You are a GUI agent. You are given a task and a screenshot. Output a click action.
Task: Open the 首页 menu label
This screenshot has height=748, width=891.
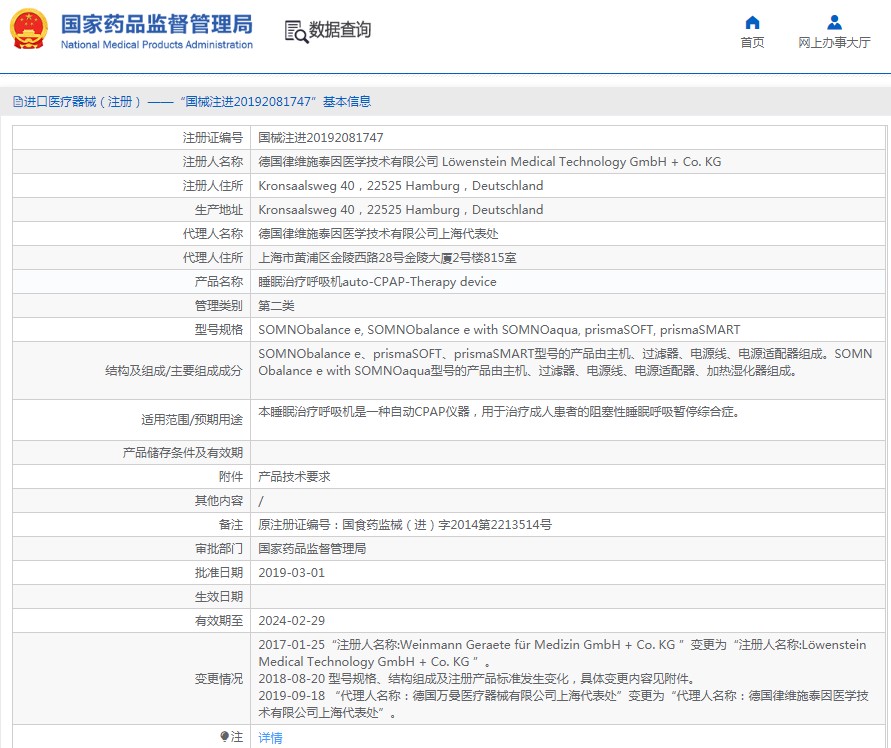point(752,43)
